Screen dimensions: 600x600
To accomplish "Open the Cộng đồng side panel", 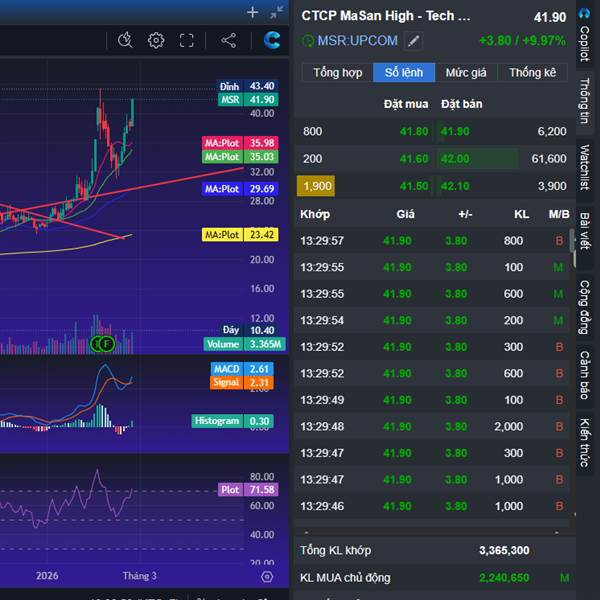I will tap(584, 307).
